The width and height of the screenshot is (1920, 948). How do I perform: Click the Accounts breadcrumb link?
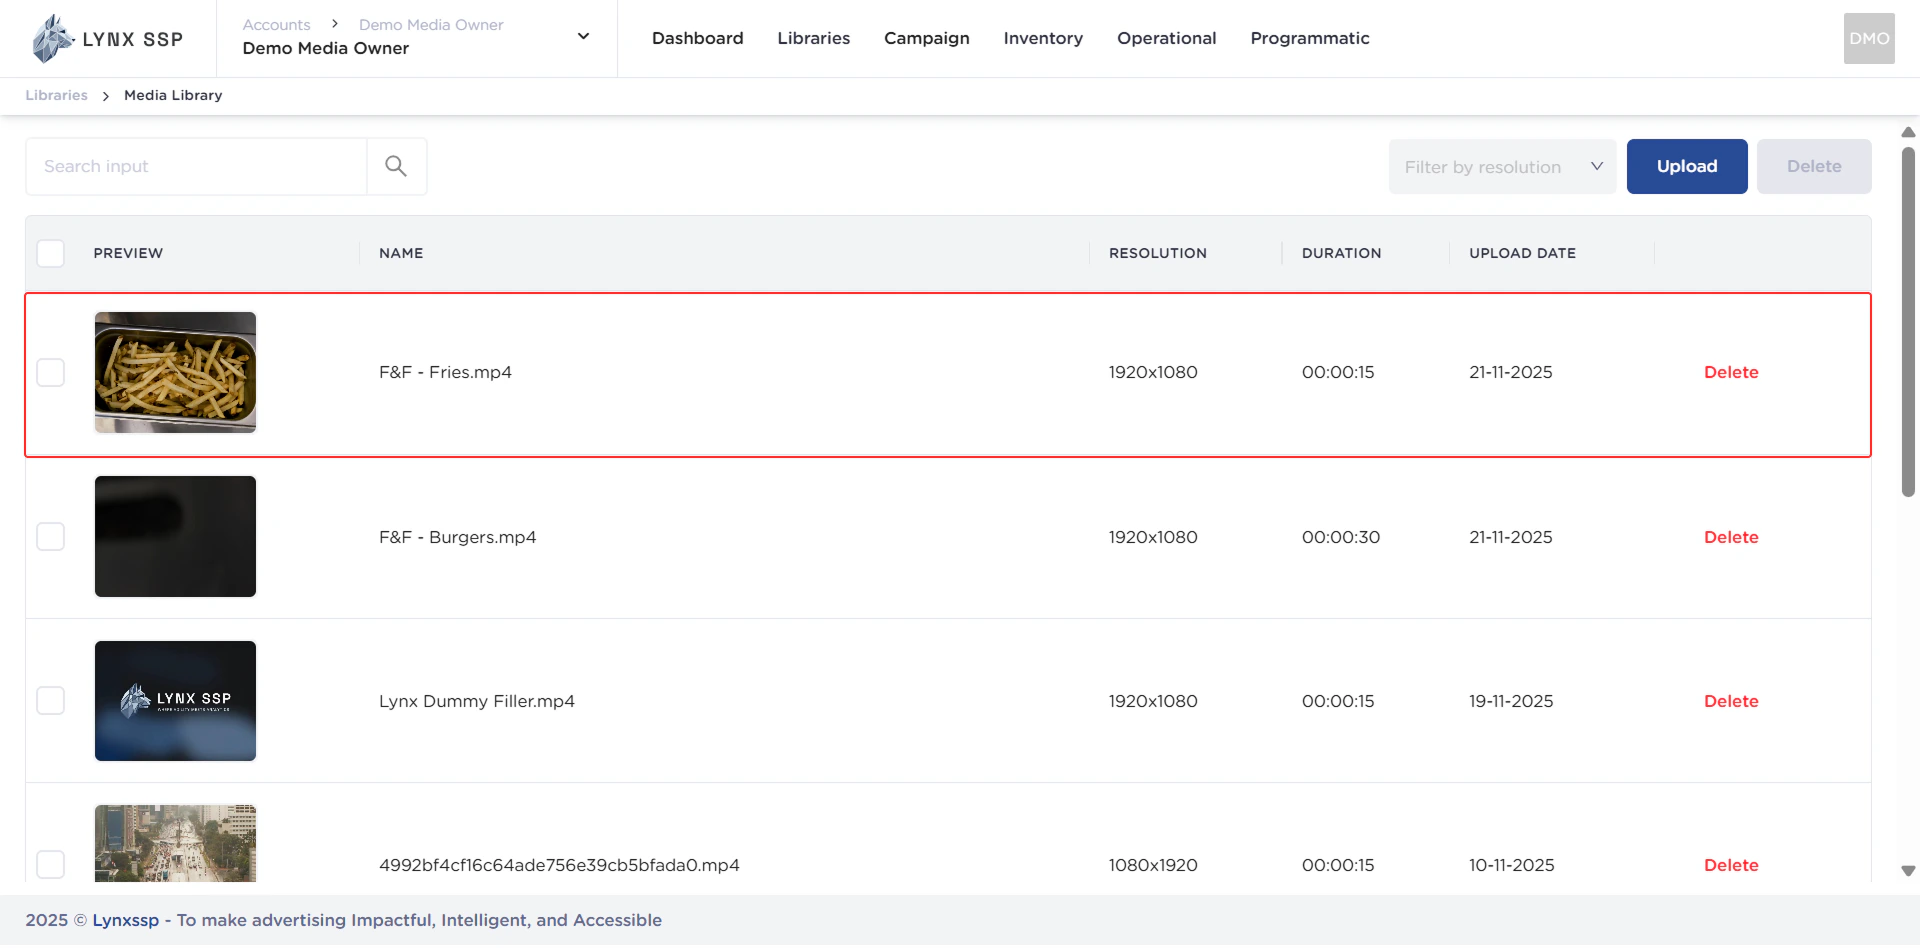[276, 24]
